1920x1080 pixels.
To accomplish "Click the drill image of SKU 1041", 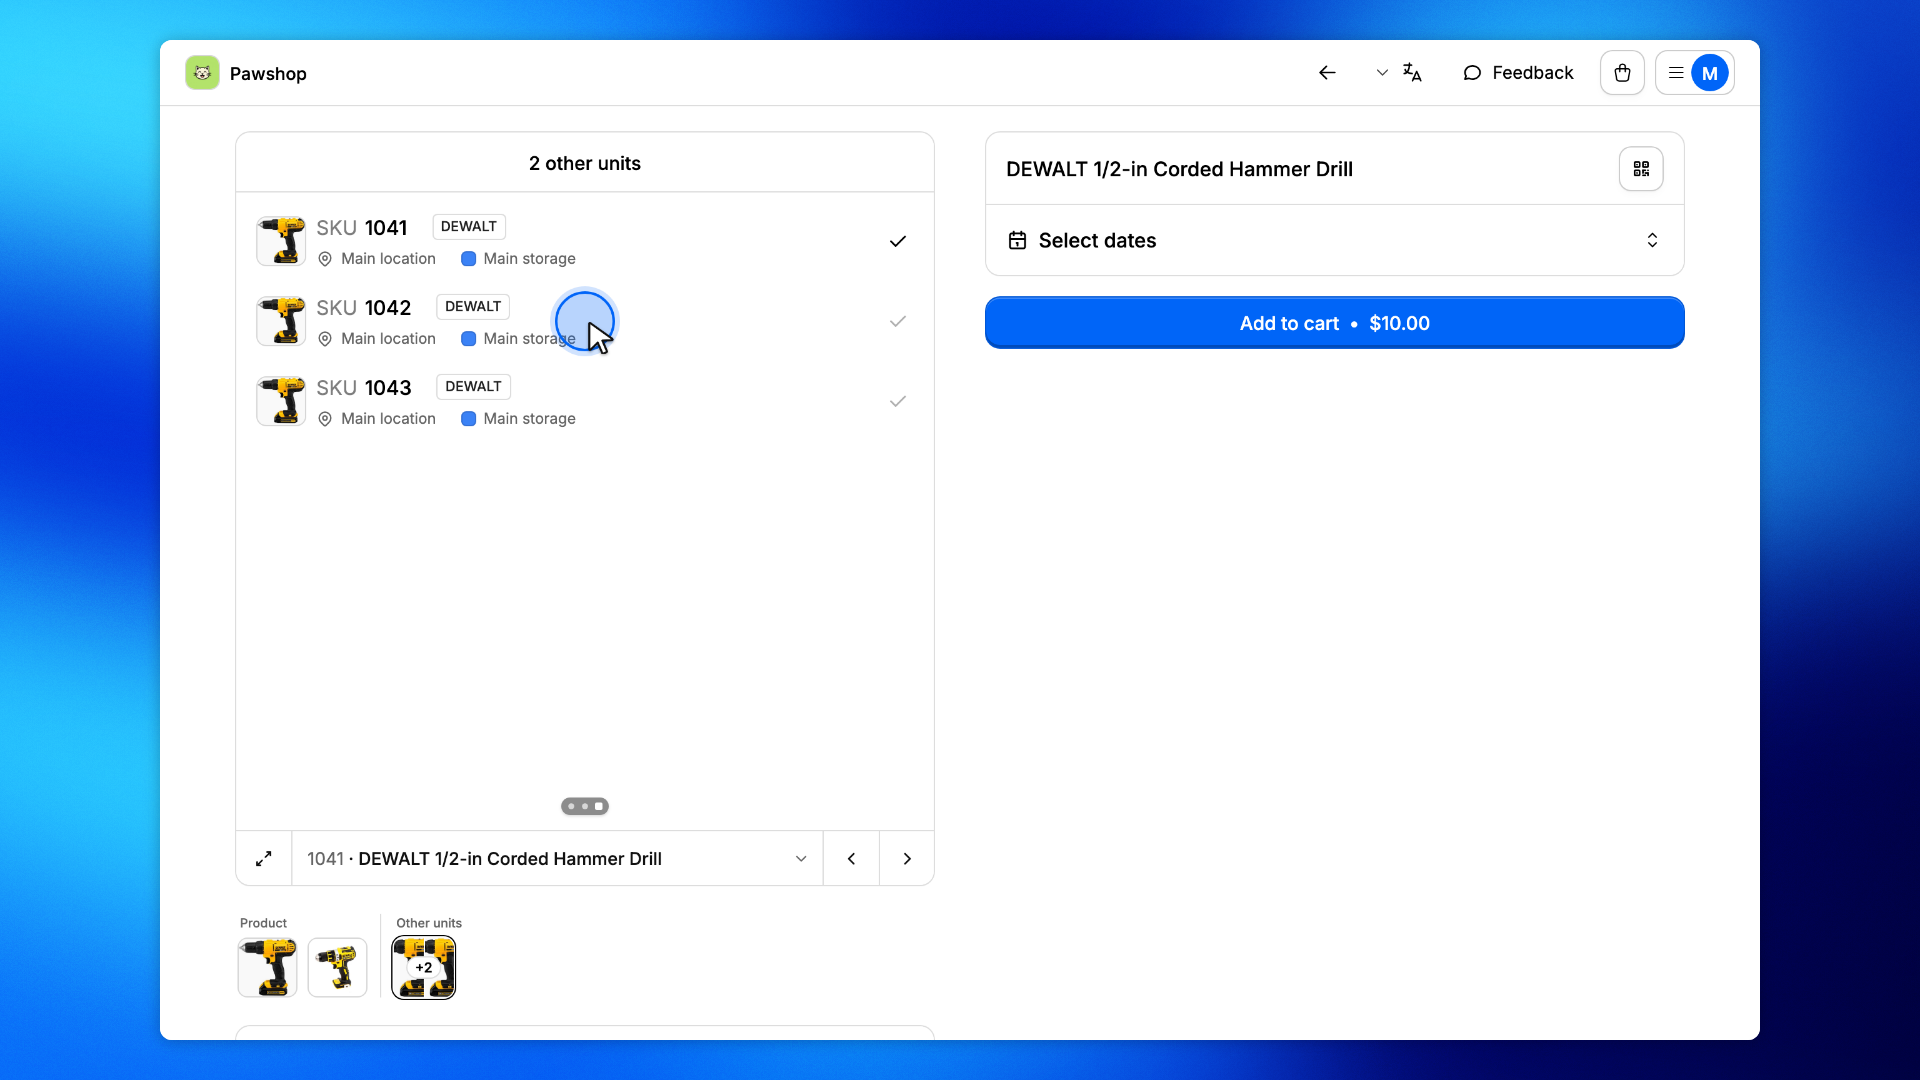I will click(281, 241).
